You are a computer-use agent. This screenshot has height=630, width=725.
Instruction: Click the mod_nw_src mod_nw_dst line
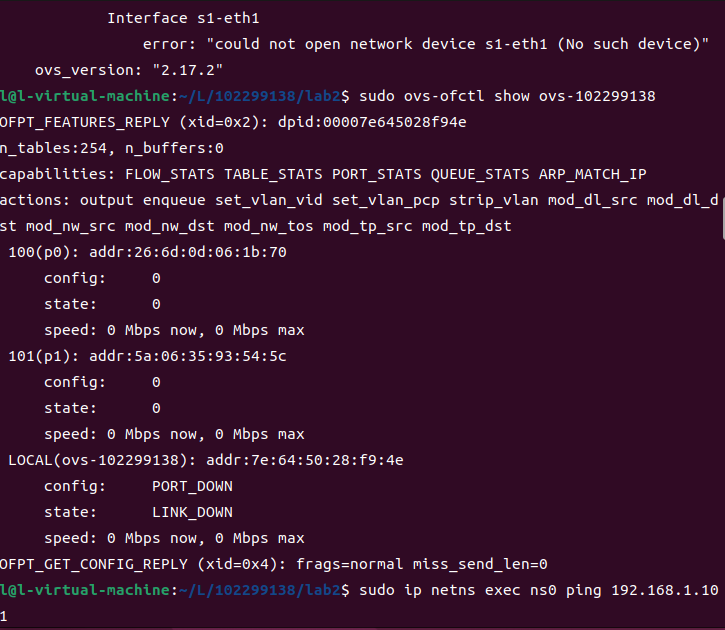coord(255,226)
